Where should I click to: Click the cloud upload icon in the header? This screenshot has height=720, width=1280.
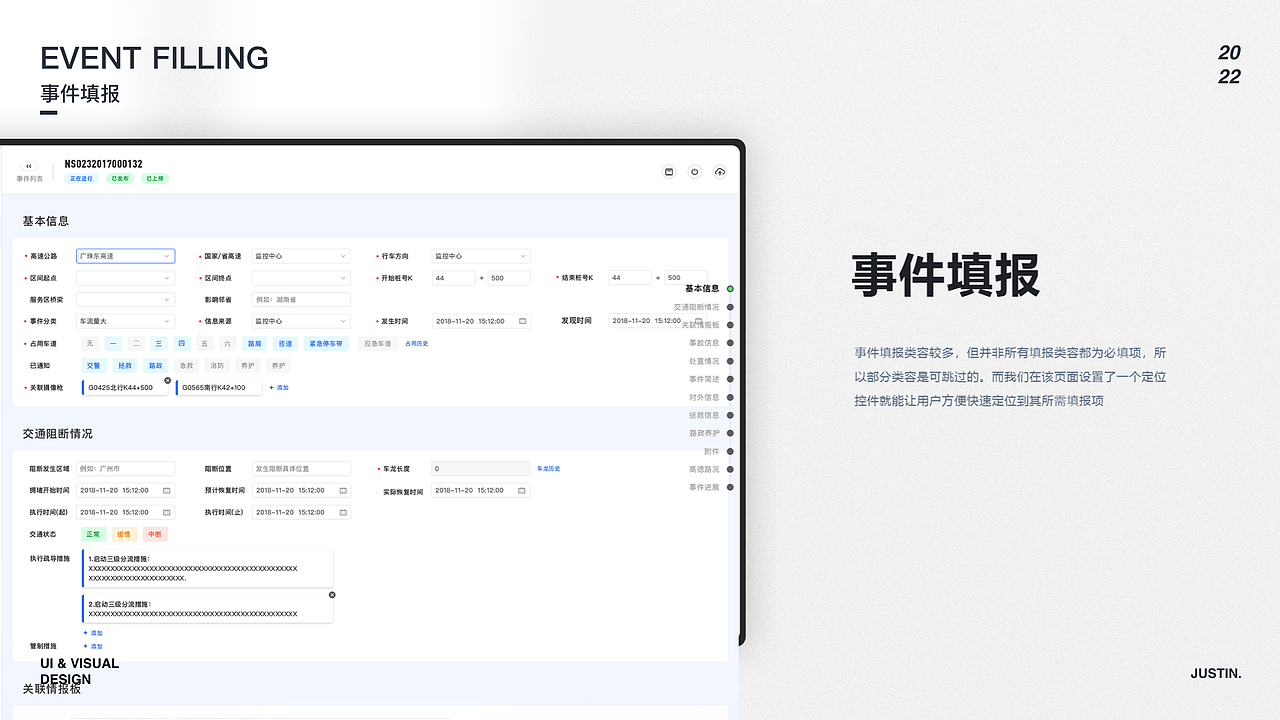[x=720, y=172]
